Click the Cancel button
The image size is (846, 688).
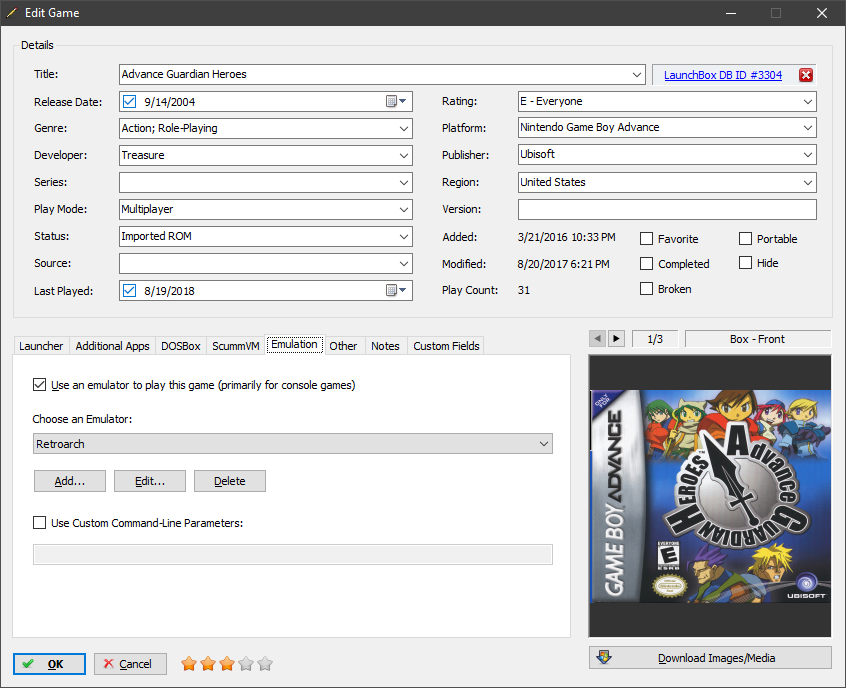click(x=130, y=664)
